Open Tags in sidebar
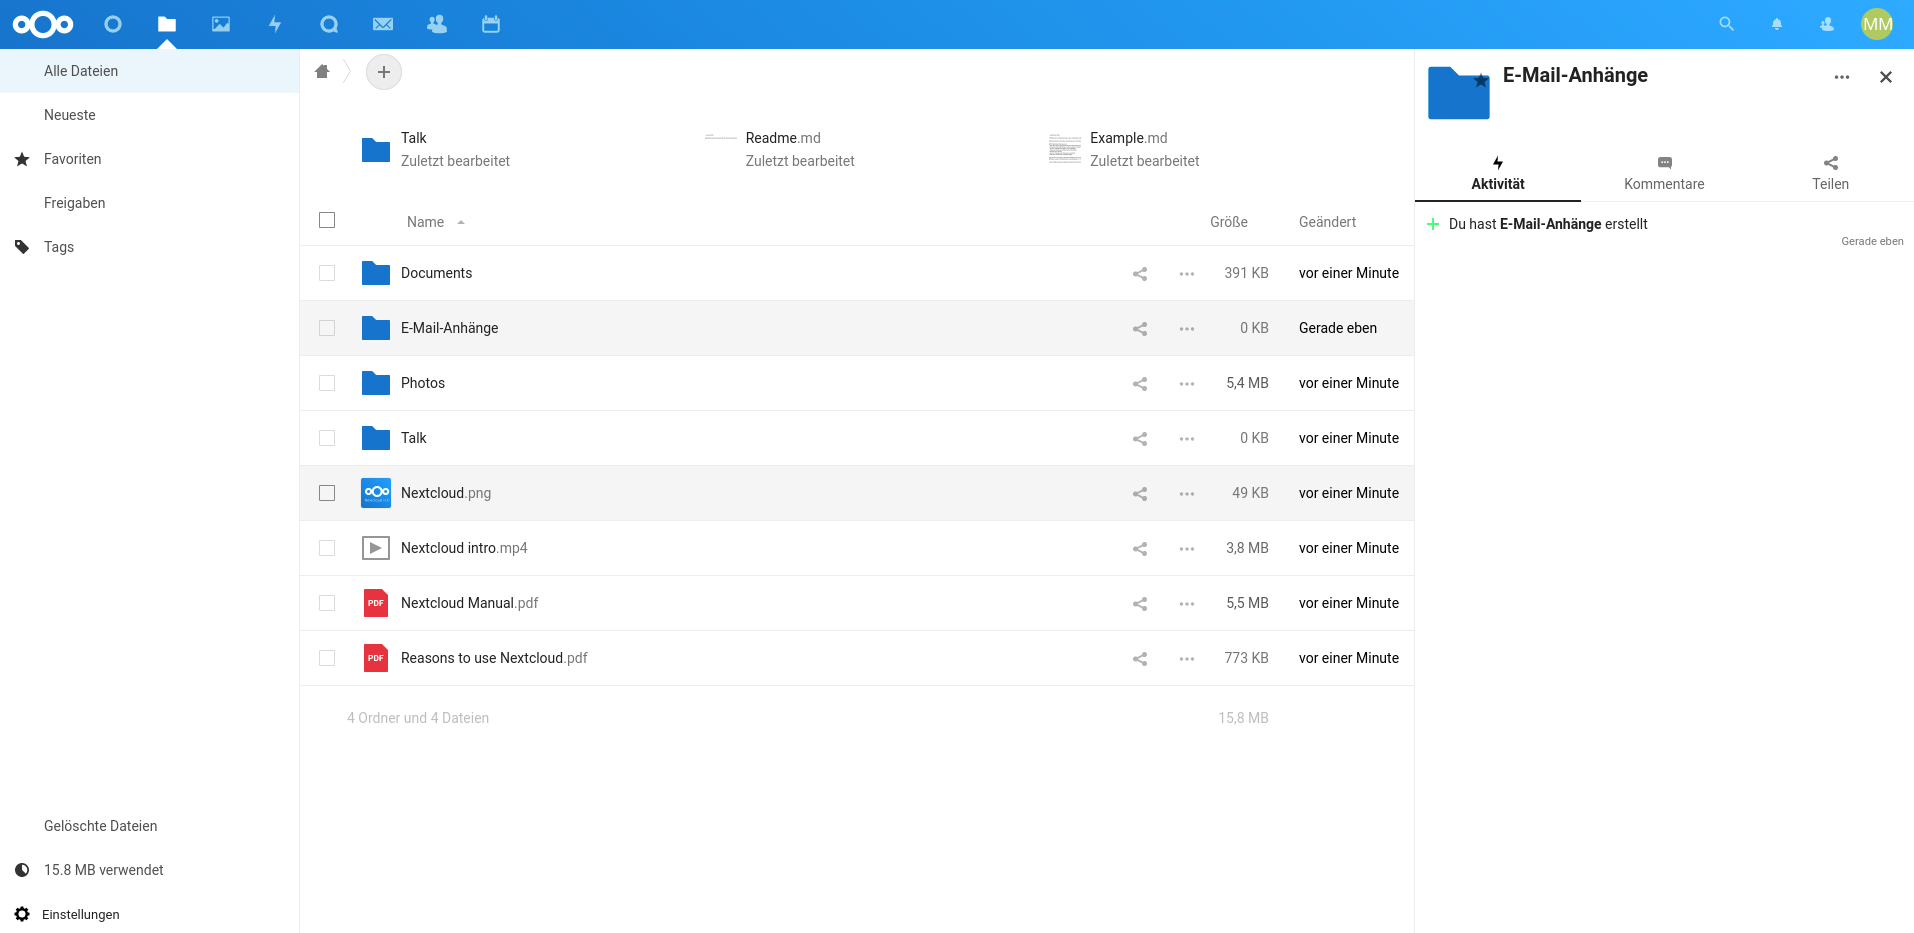 149,247
